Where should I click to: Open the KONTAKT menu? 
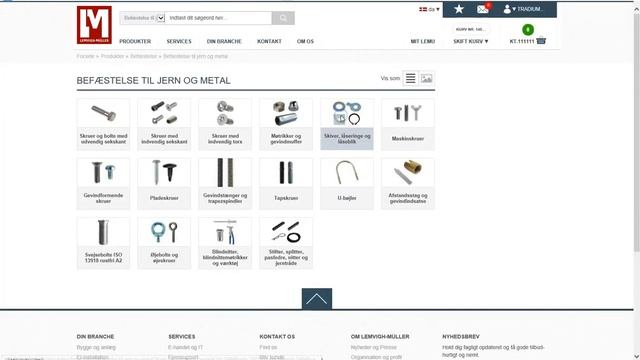click(x=269, y=41)
